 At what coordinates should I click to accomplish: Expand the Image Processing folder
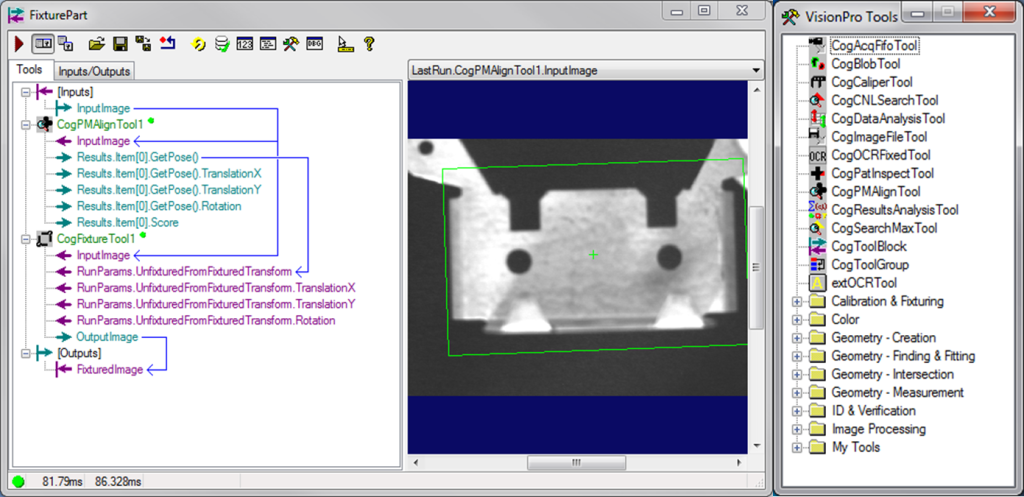click(x=797, y=429)
